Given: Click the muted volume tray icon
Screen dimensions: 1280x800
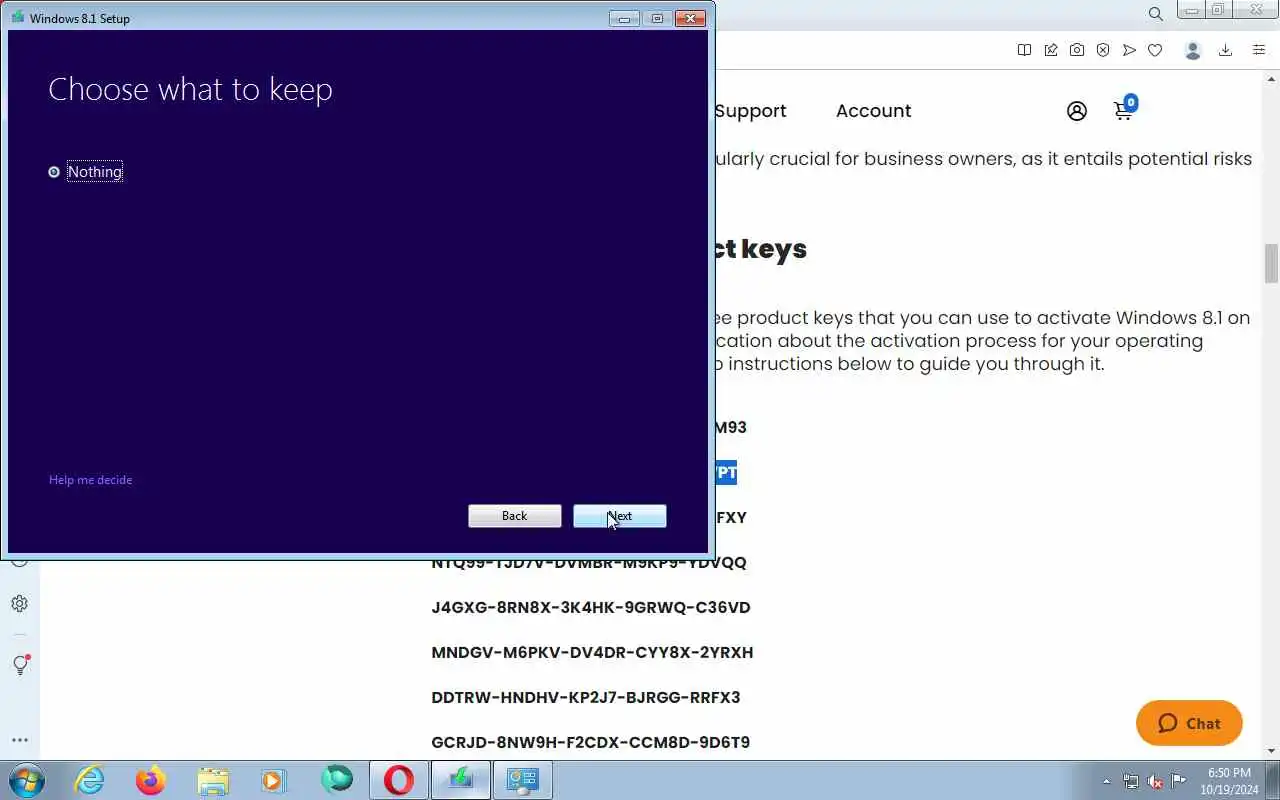Looking at the screenshot, I should point(1155,781).
